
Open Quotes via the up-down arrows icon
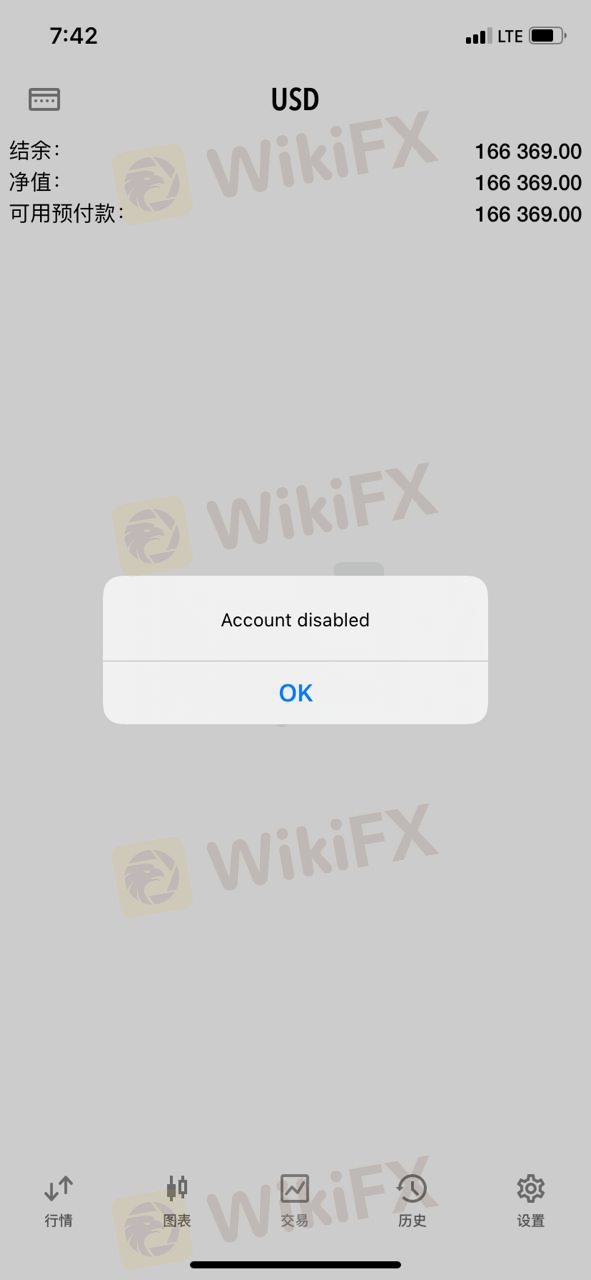point(59,1188)
